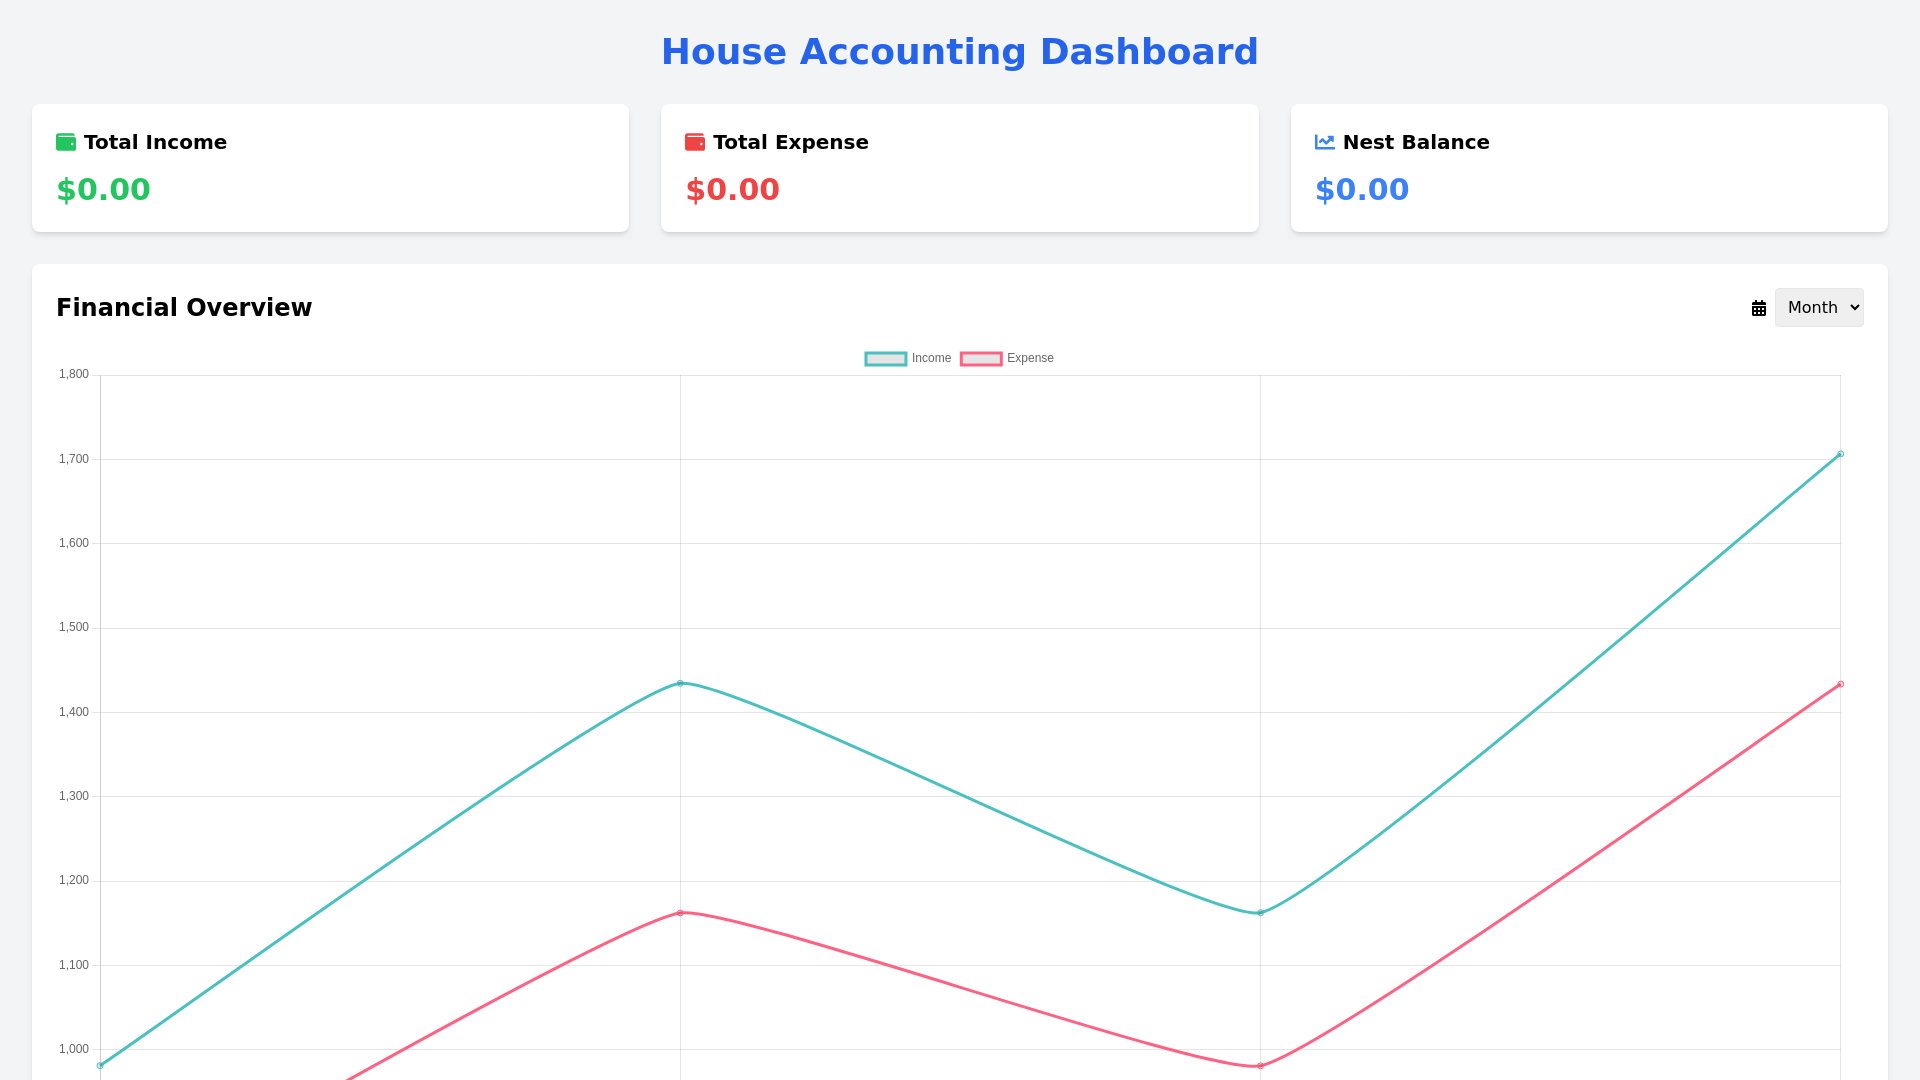1920x1080 pixels.
Task: Click the pink Expense legend color box
Action: [x=981, y=358]
